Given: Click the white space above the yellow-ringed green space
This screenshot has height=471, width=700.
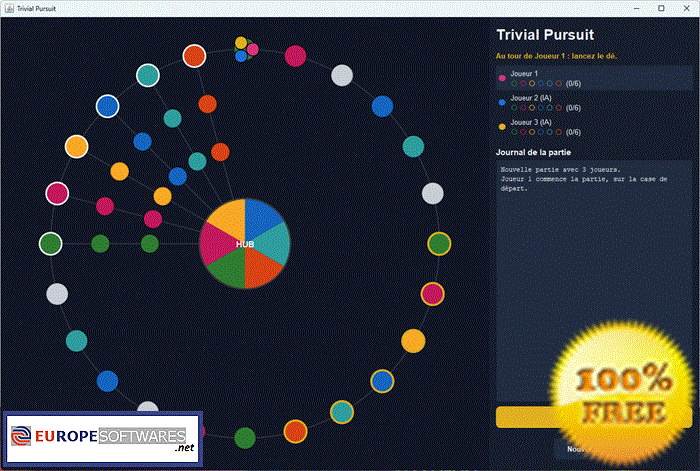Looking at the screenshot, I should pos(433,194).
